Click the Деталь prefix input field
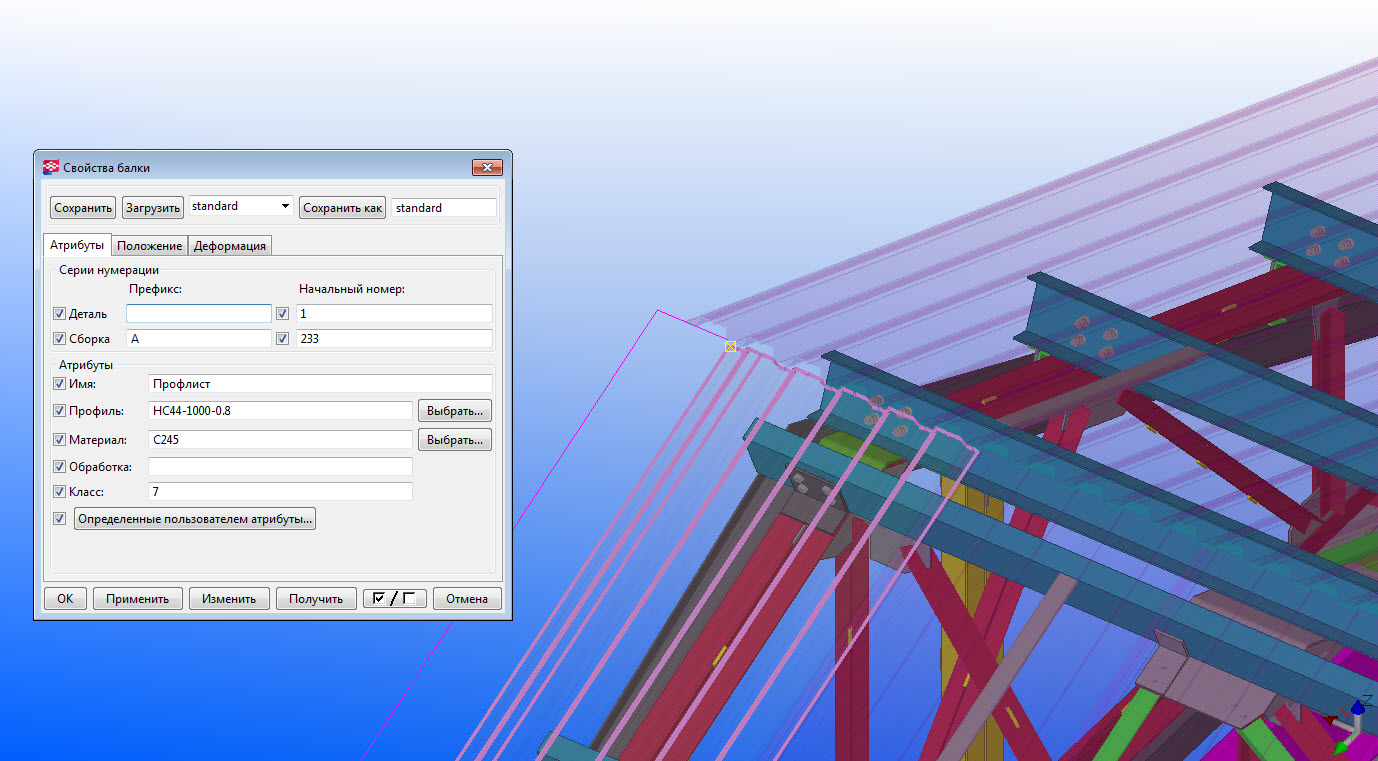The image size is (1378, 761). (x=198, y=314)
